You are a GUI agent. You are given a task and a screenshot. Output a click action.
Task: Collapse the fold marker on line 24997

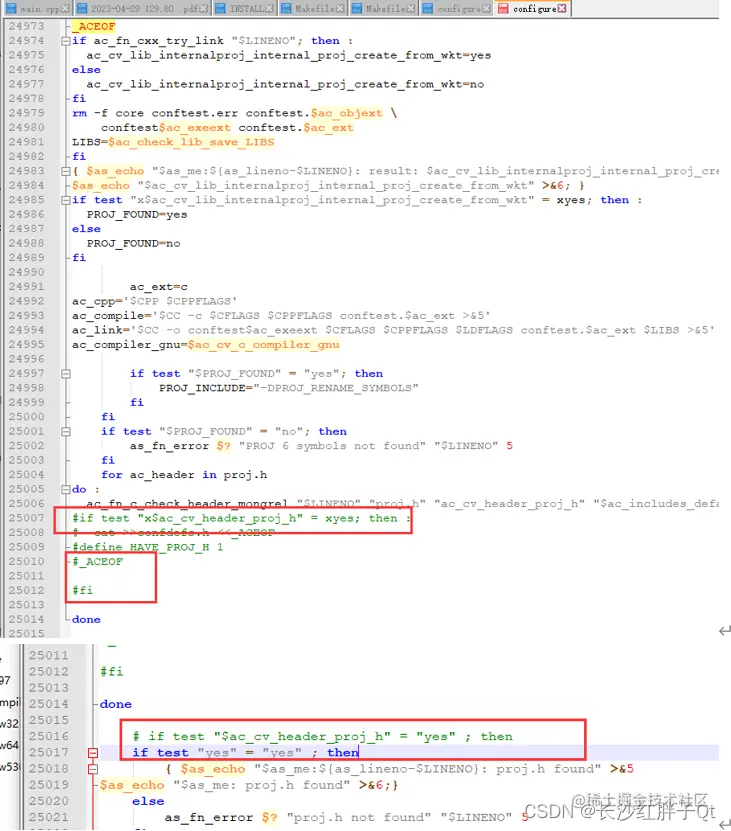point(66,374)
